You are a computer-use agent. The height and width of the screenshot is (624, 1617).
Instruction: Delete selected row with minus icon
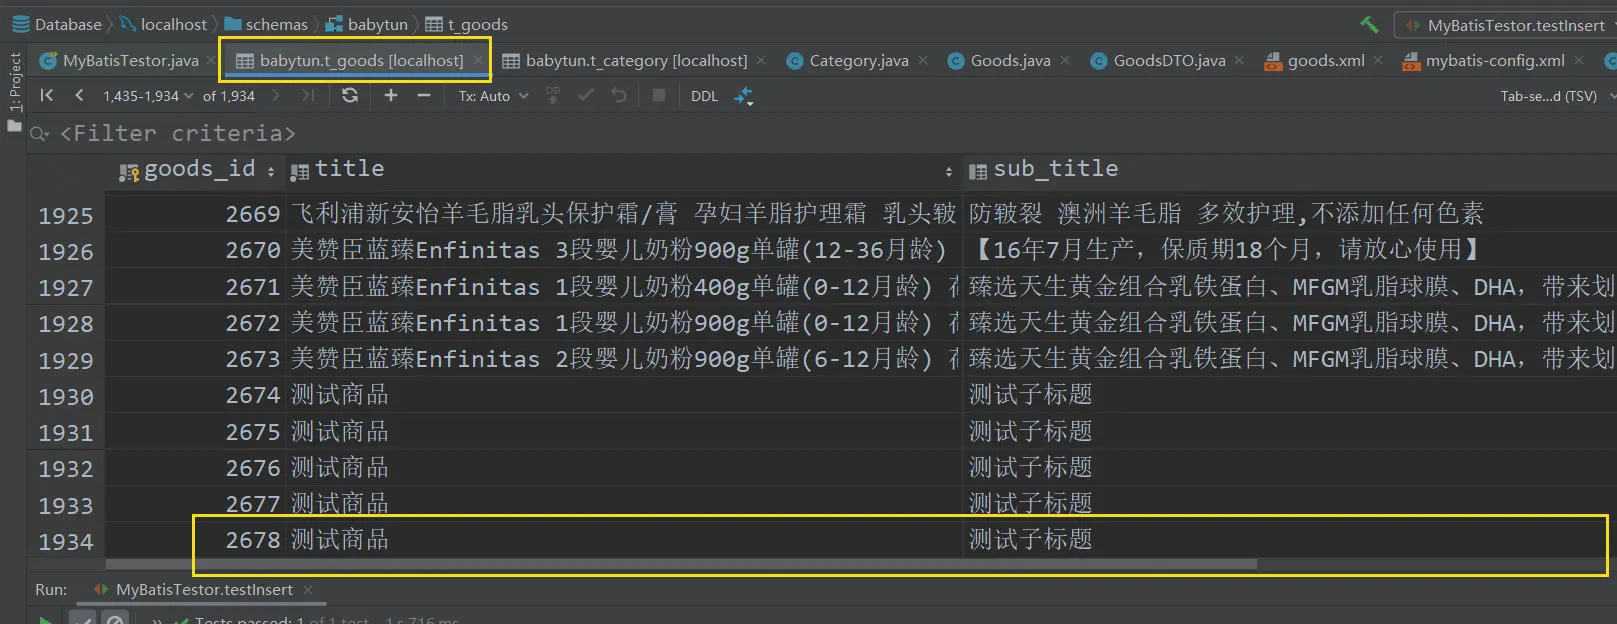(x=424, y=95)
